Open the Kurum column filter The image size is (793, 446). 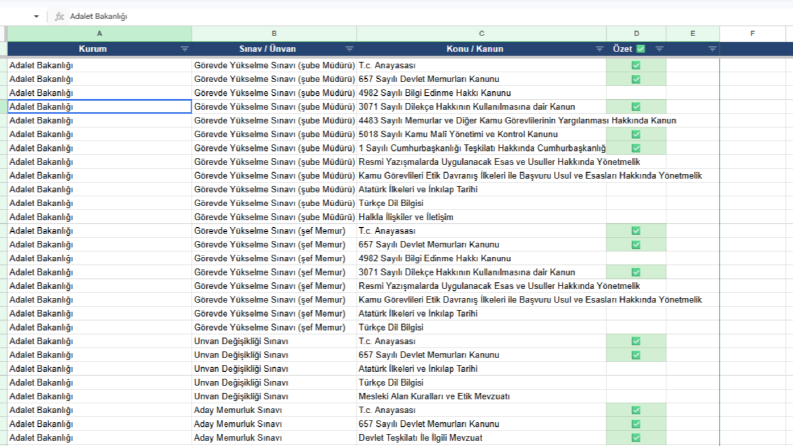pyautogui.click(x=185, y=49)
